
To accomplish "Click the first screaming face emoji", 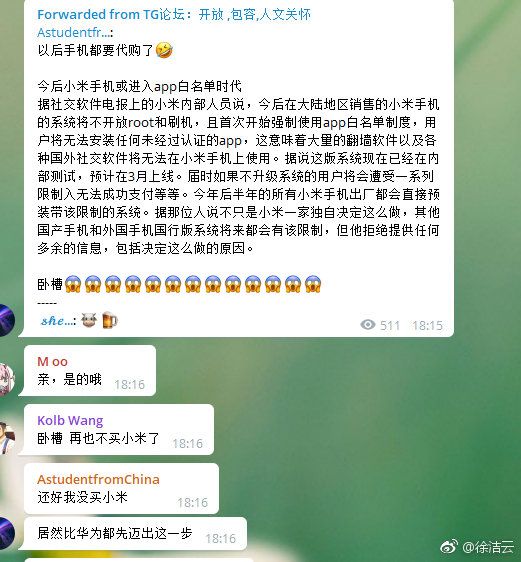I will click(x=73, y=284).
